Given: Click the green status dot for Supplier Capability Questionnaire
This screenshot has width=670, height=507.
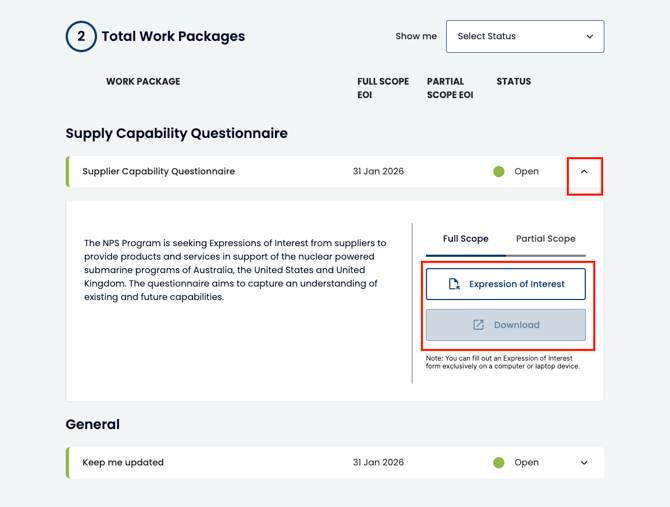Looking at the screenshot, I should click(x=499, y=172).
